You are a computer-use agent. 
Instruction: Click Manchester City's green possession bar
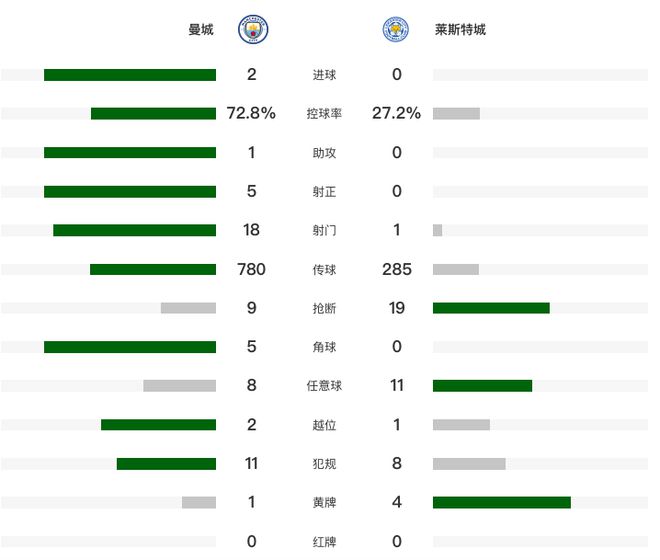tap(153, 114)
